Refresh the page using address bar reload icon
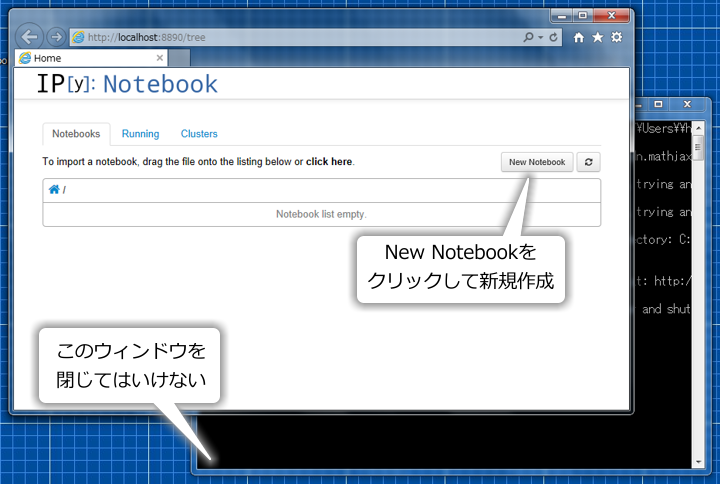The image size is (720, 484). click(553, 37)
